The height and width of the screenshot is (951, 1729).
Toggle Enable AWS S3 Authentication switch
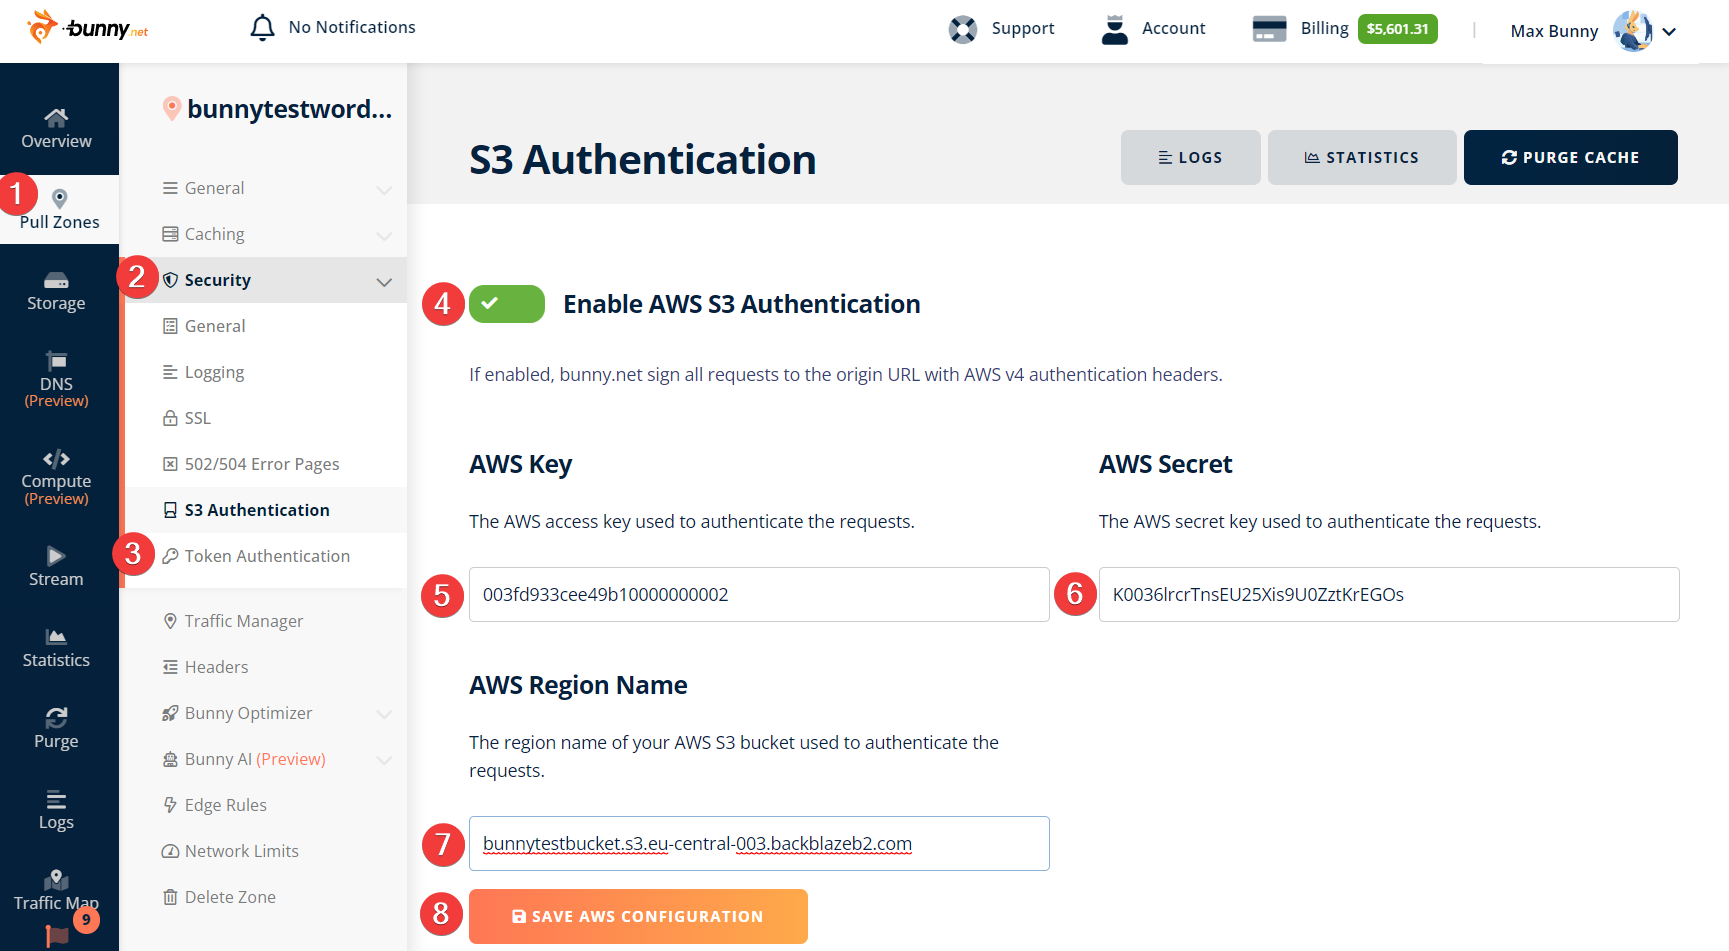[507, 304]
